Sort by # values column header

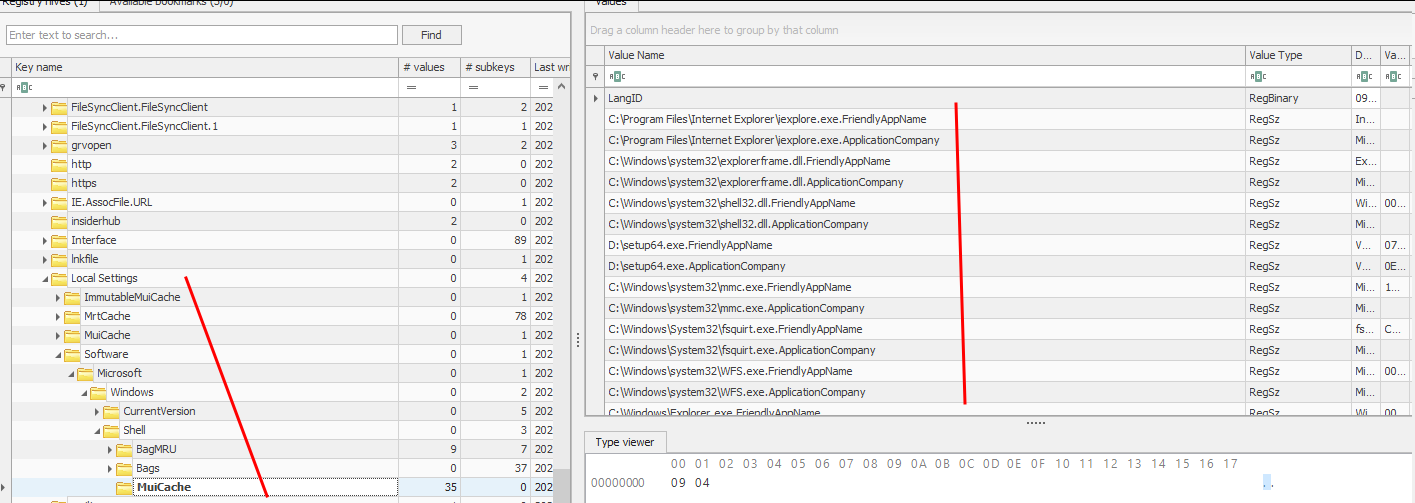[x=427, y=67]
